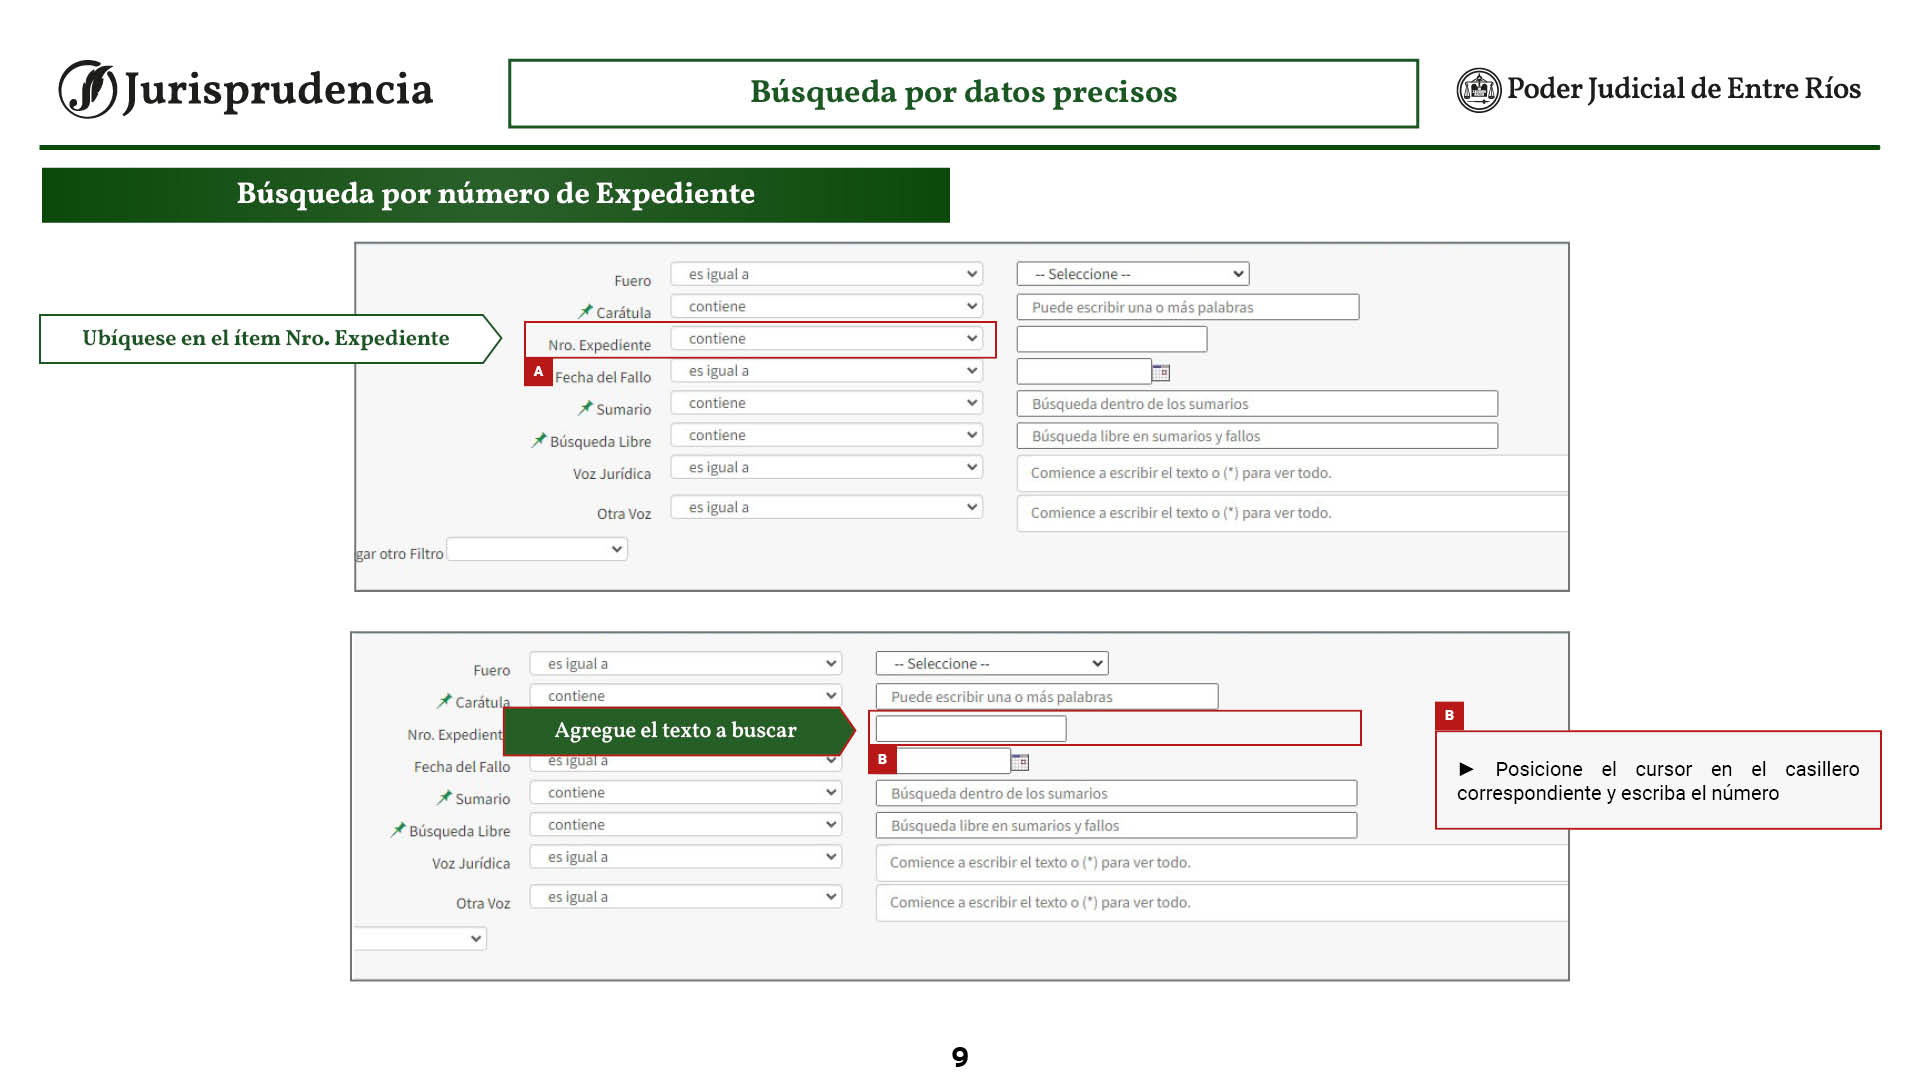Click 'Búsqueda libre en sumarios y fallos' field in lower form

click(1116, 825)
